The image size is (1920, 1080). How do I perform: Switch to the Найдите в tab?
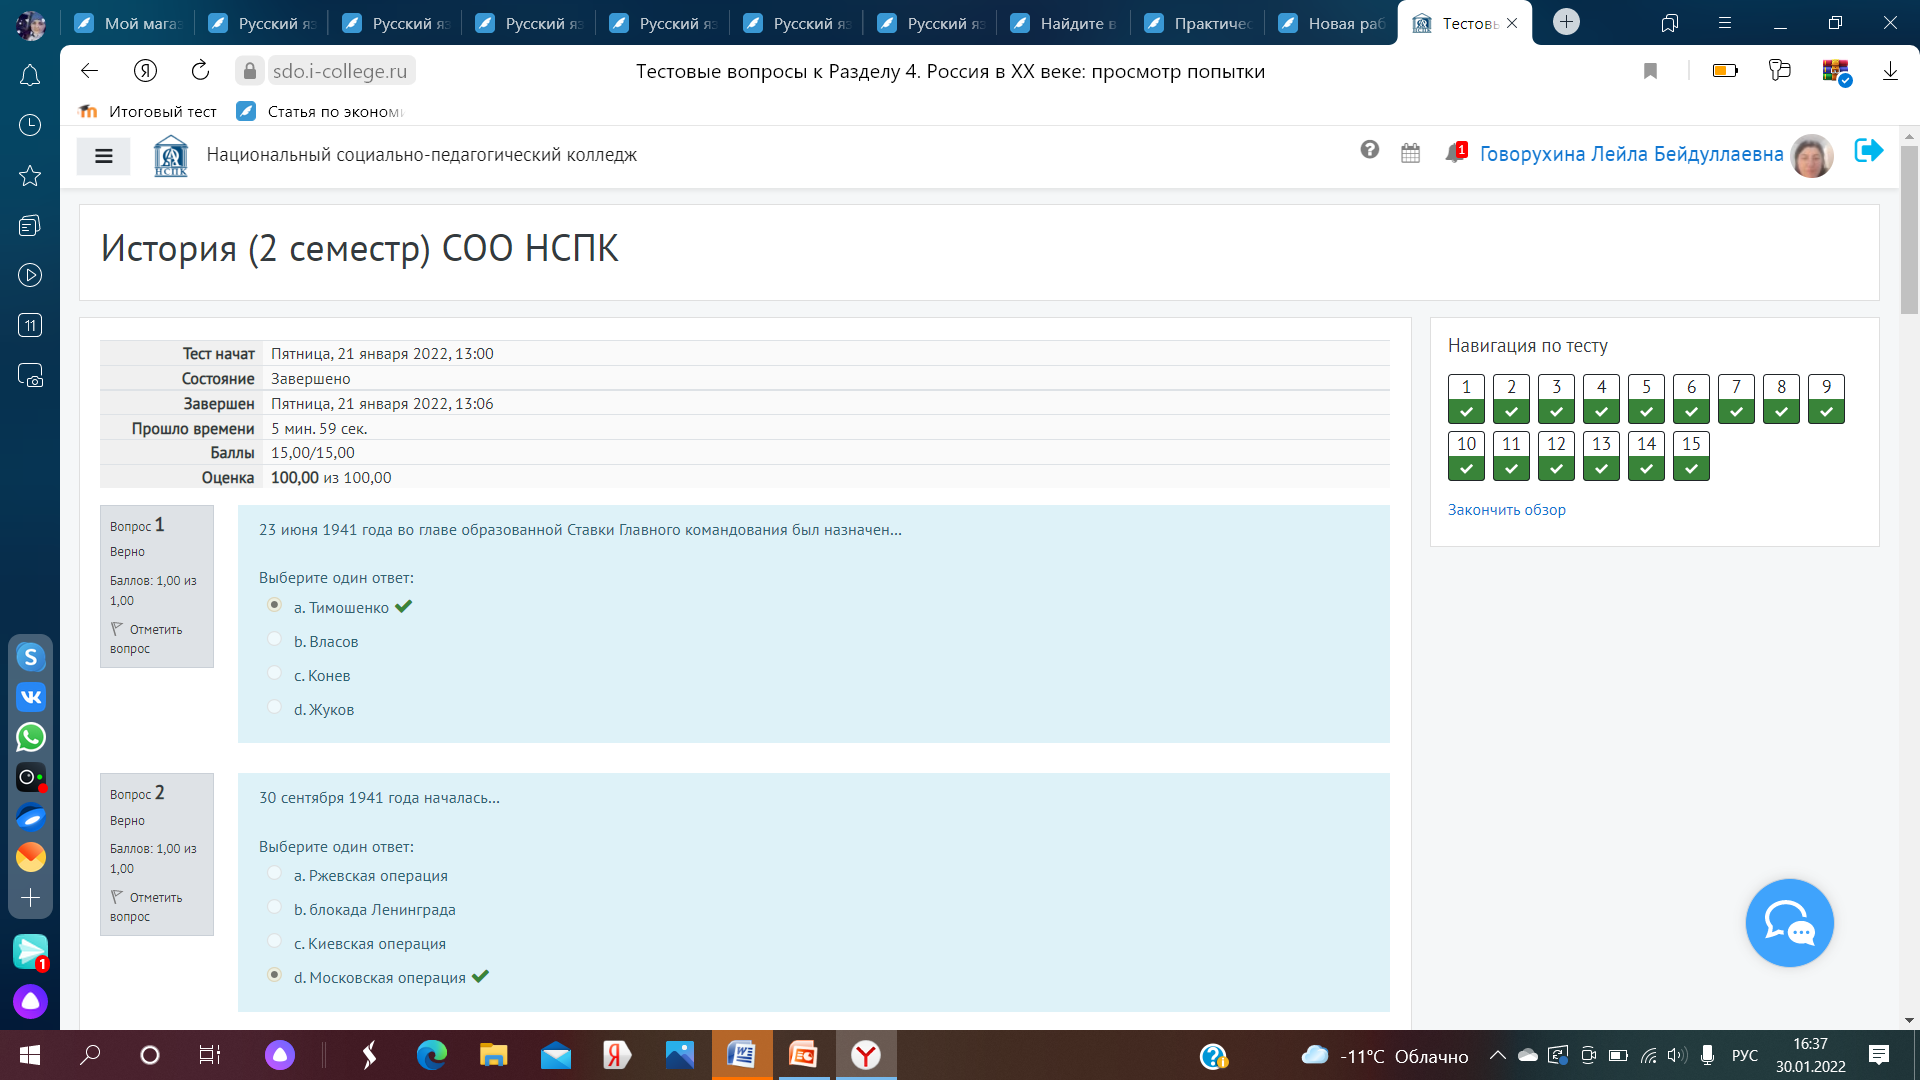(x=1063, y=23)
